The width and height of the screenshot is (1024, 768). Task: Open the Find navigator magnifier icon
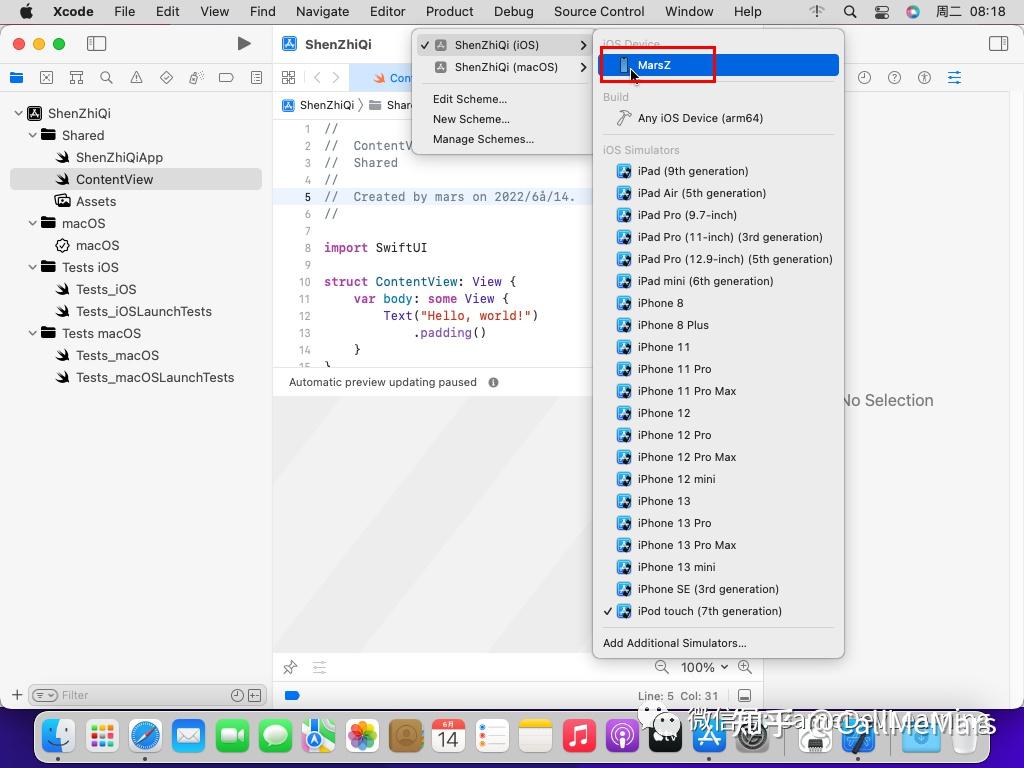tap(106, 78)
